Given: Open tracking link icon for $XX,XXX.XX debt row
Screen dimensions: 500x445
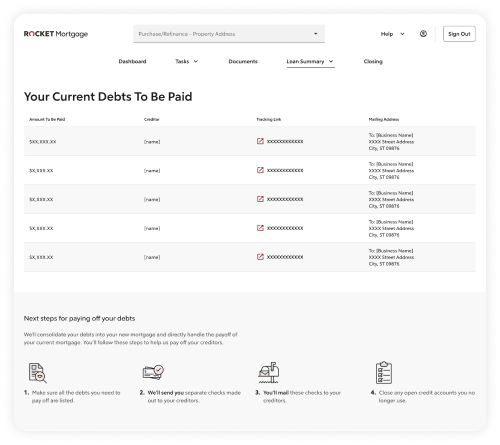Looking at the screenshot, I should pyautogui.click(x=260, y=141).
